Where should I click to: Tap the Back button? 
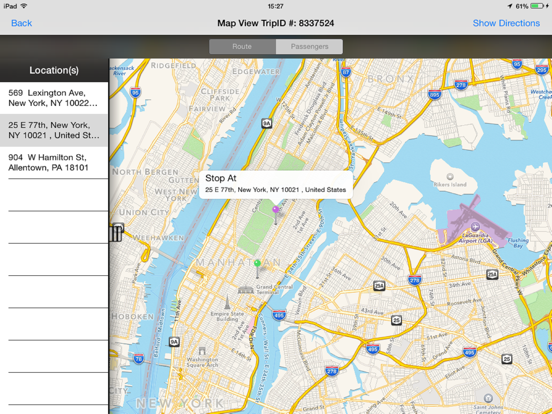[21, 23]
